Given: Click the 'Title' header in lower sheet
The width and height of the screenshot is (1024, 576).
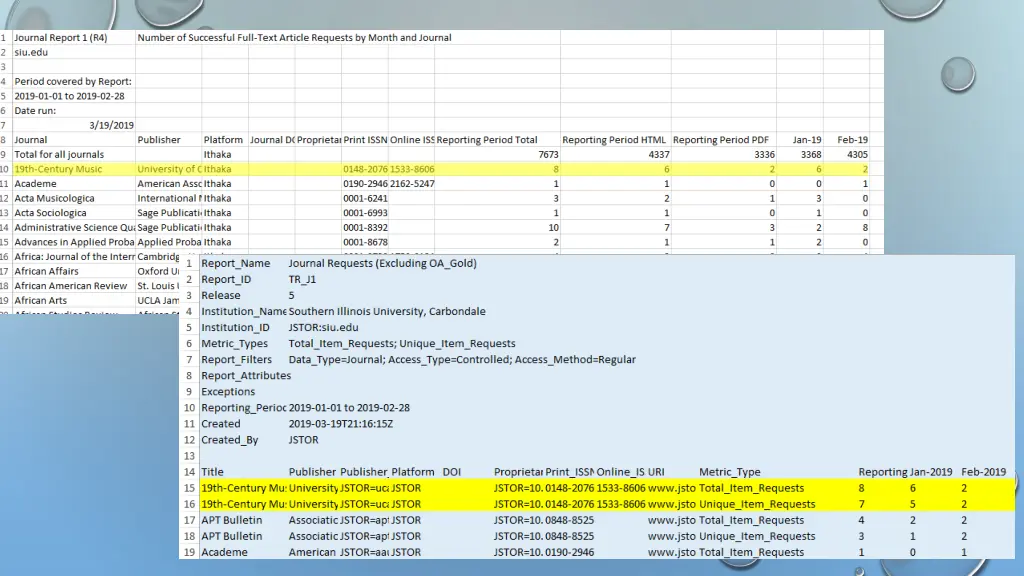Looking at the screenshot, I should click(212, 472).
